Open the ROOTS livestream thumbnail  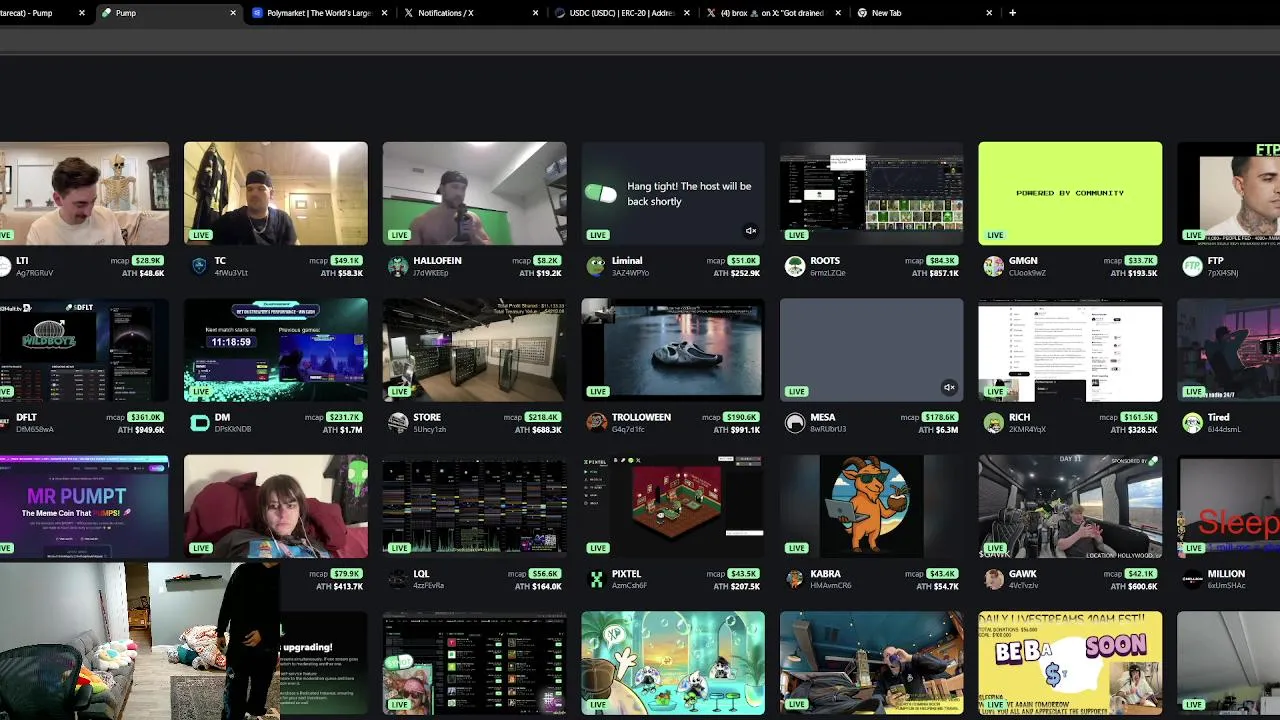click(x=872, y=193)
